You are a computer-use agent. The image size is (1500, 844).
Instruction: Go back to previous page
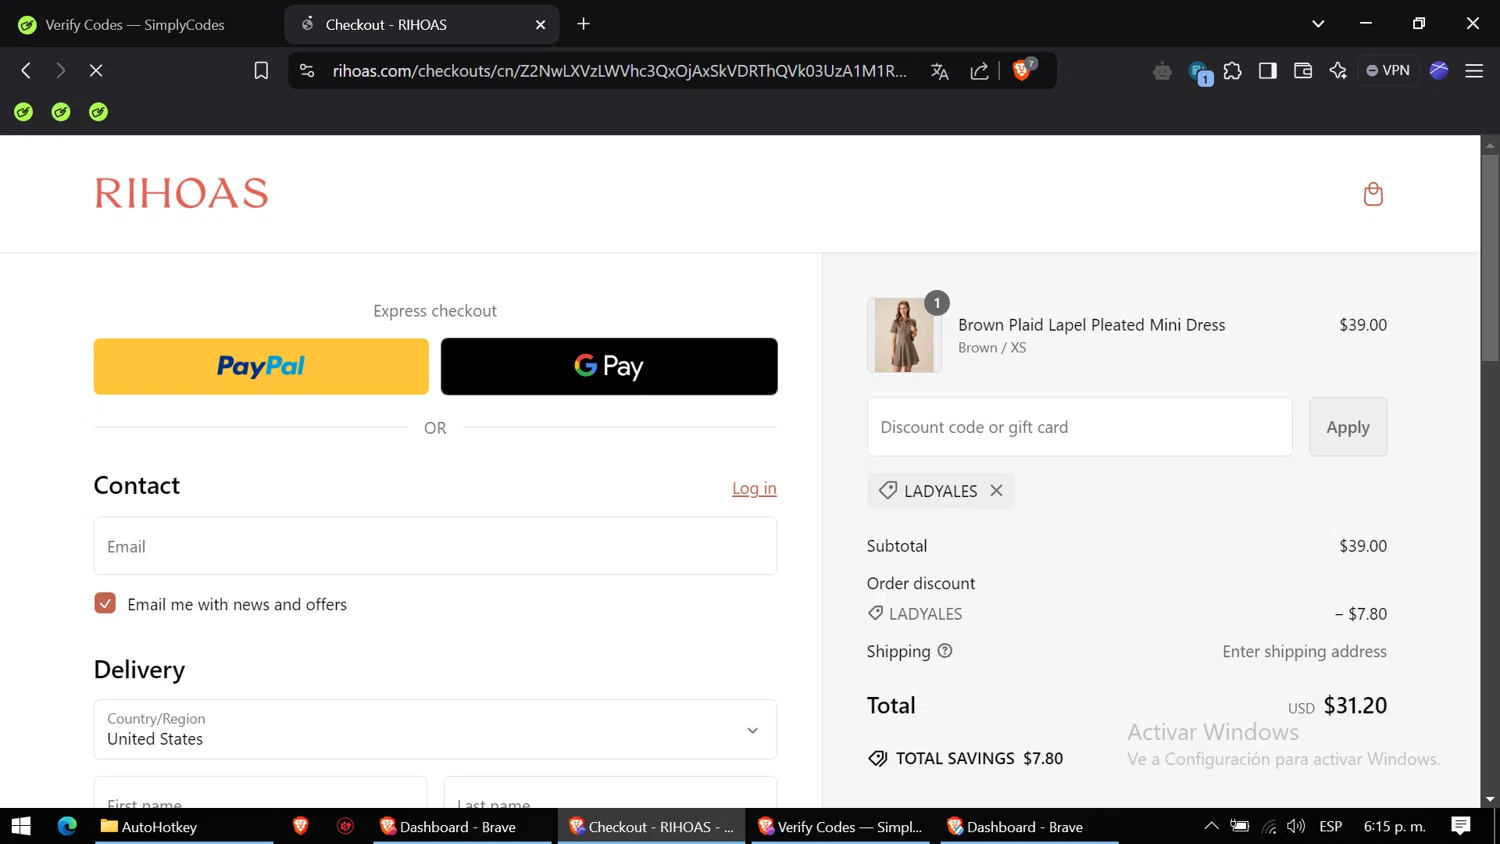26,70
